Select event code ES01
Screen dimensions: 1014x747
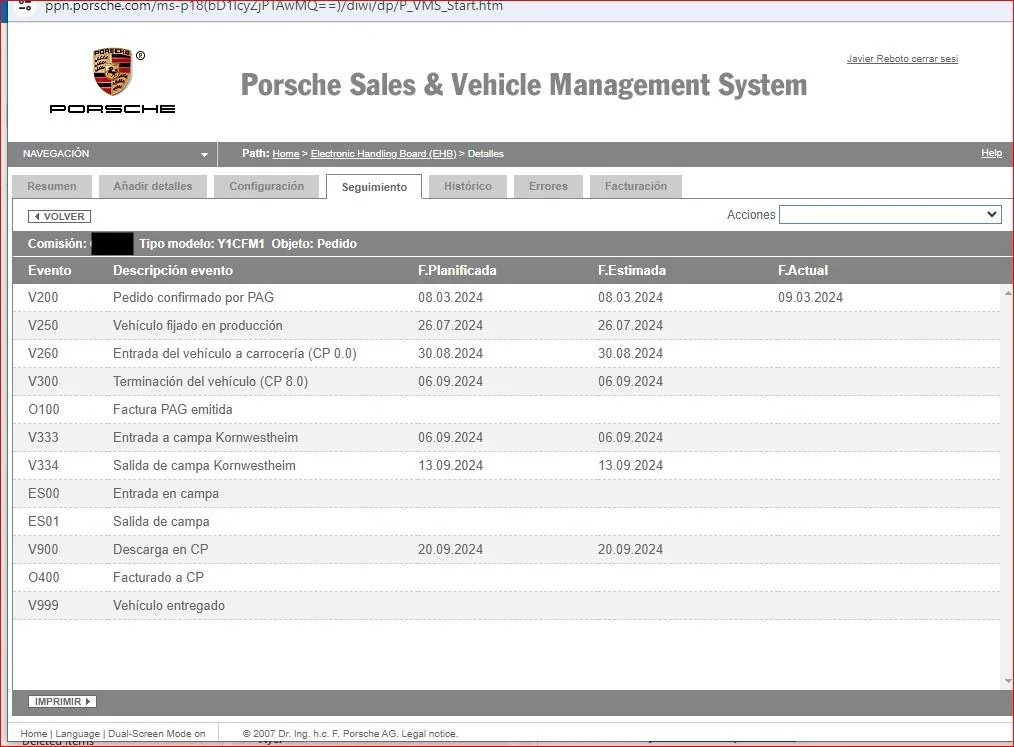pos(44,521)
